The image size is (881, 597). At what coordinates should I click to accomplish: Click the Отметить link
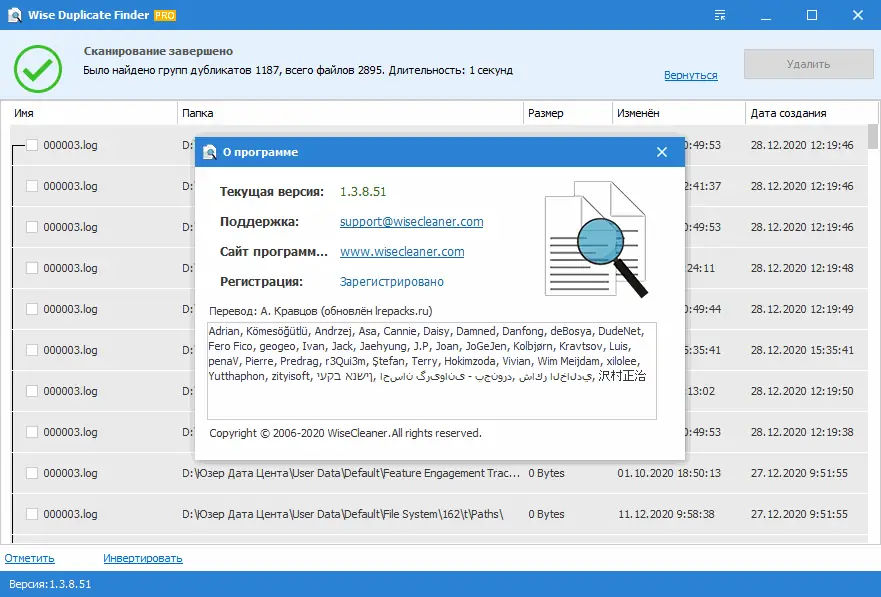click(x=30, y=558)
